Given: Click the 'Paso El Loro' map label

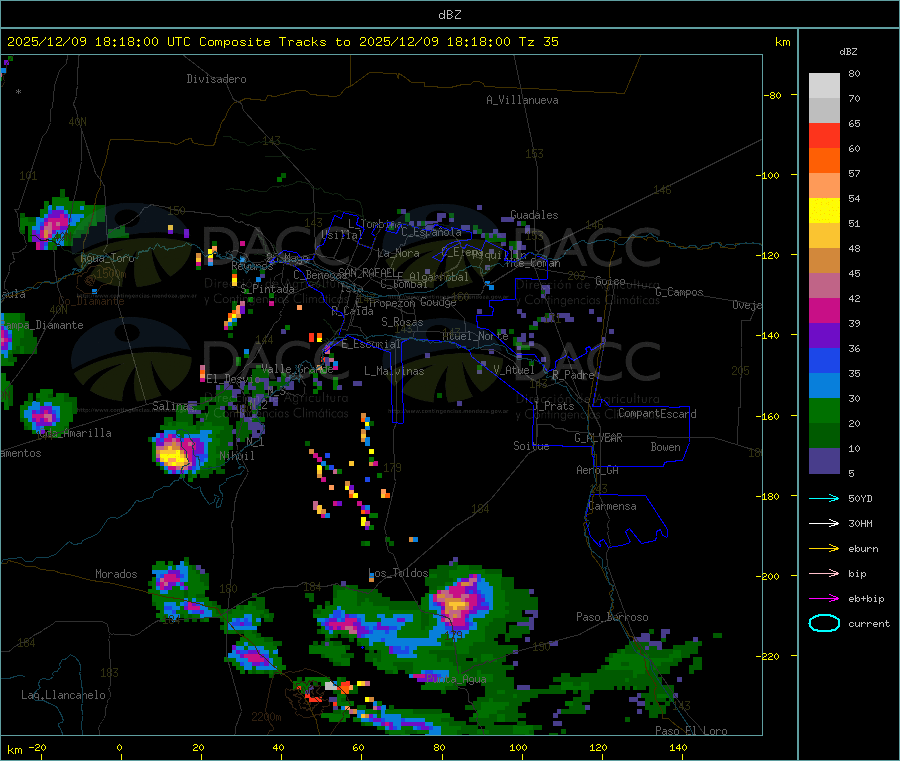Looking at the screenshot, I should [691, 731].
